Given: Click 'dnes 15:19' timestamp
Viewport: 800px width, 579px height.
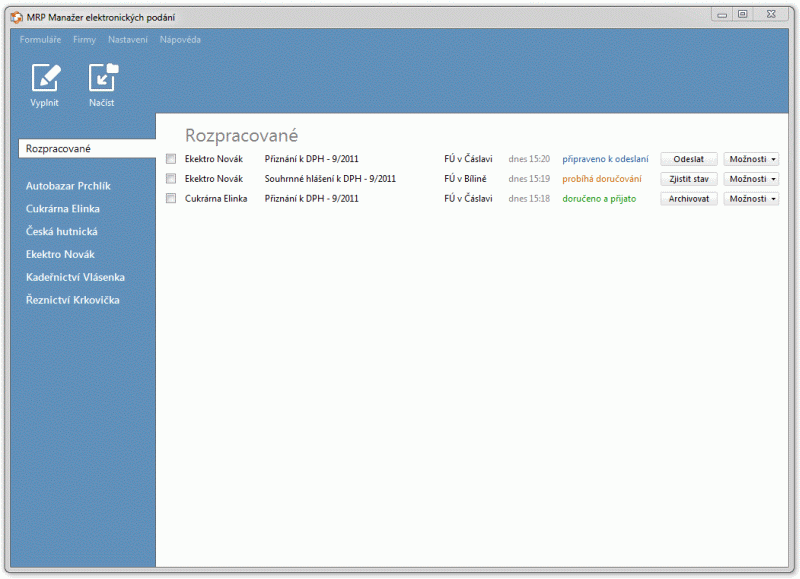Looking at the screenshot, I should 529,179.
